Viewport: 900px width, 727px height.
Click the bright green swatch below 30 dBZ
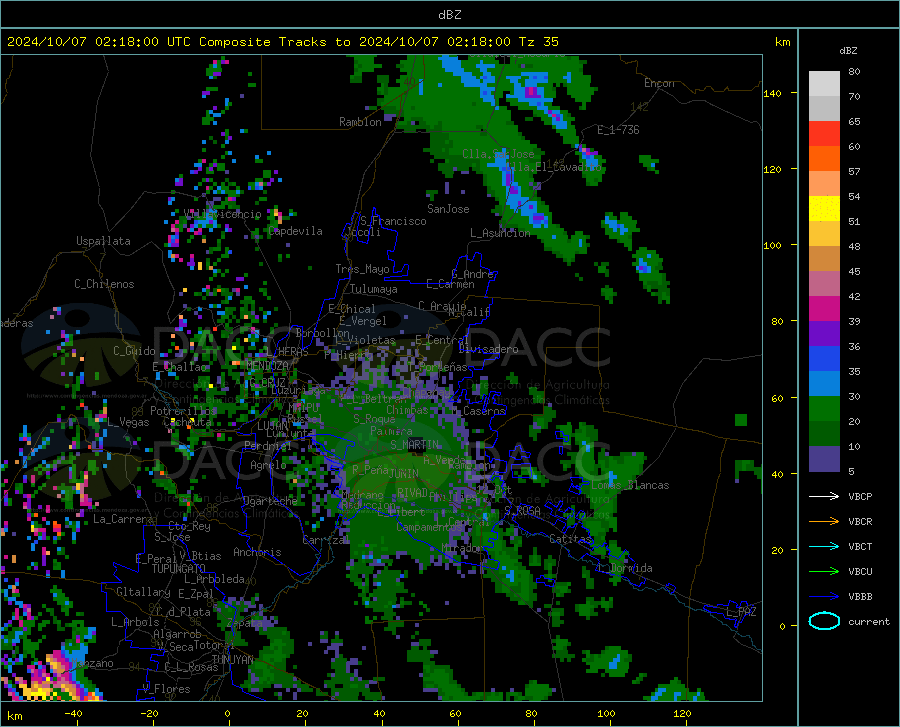coord(824,409)
